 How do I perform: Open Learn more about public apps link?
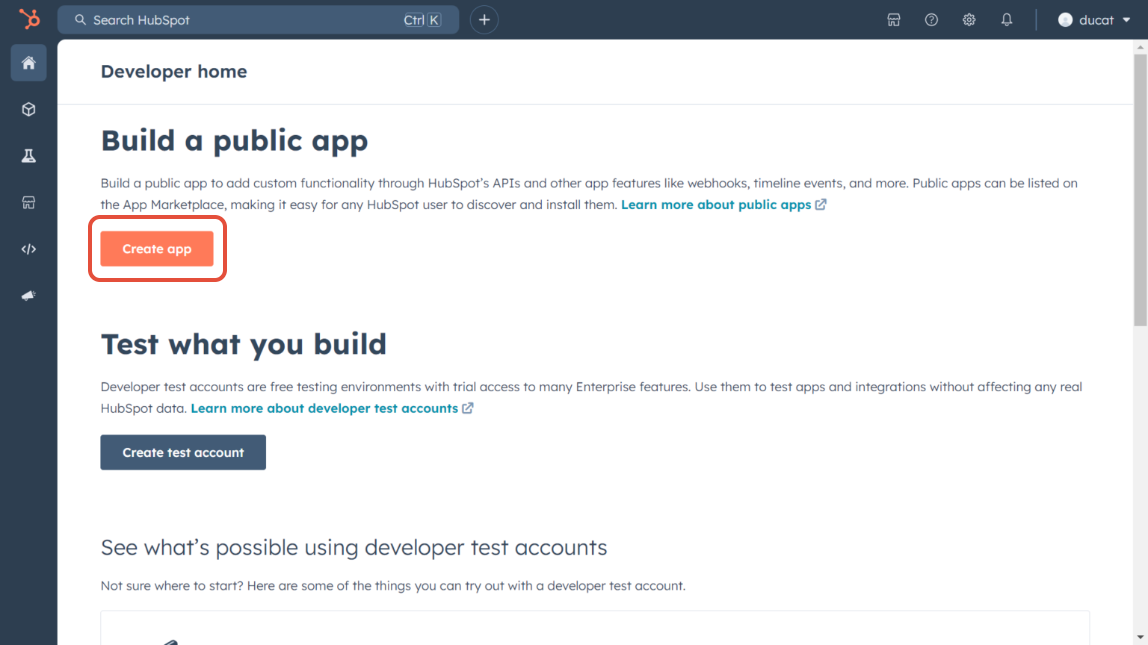click(x=716, y=205)
